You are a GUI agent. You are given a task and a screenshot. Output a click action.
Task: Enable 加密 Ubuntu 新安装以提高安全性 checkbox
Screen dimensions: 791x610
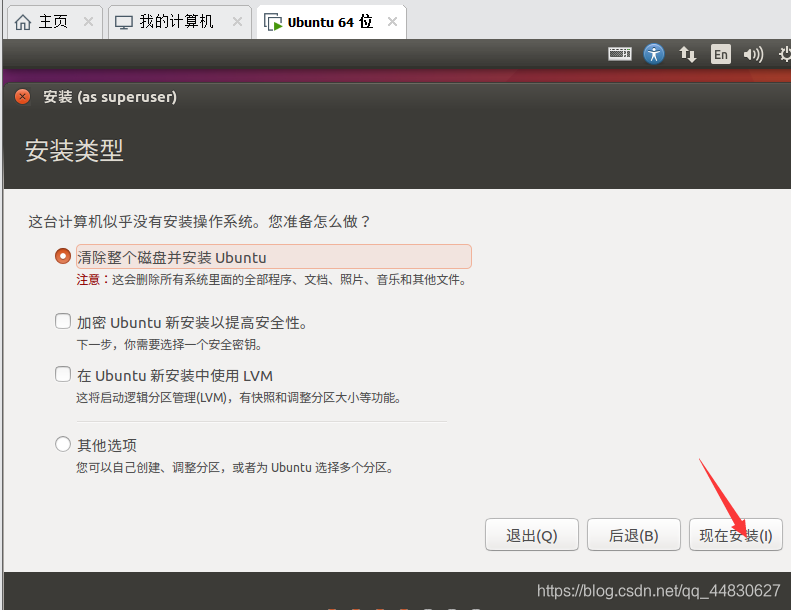point(63,321)
